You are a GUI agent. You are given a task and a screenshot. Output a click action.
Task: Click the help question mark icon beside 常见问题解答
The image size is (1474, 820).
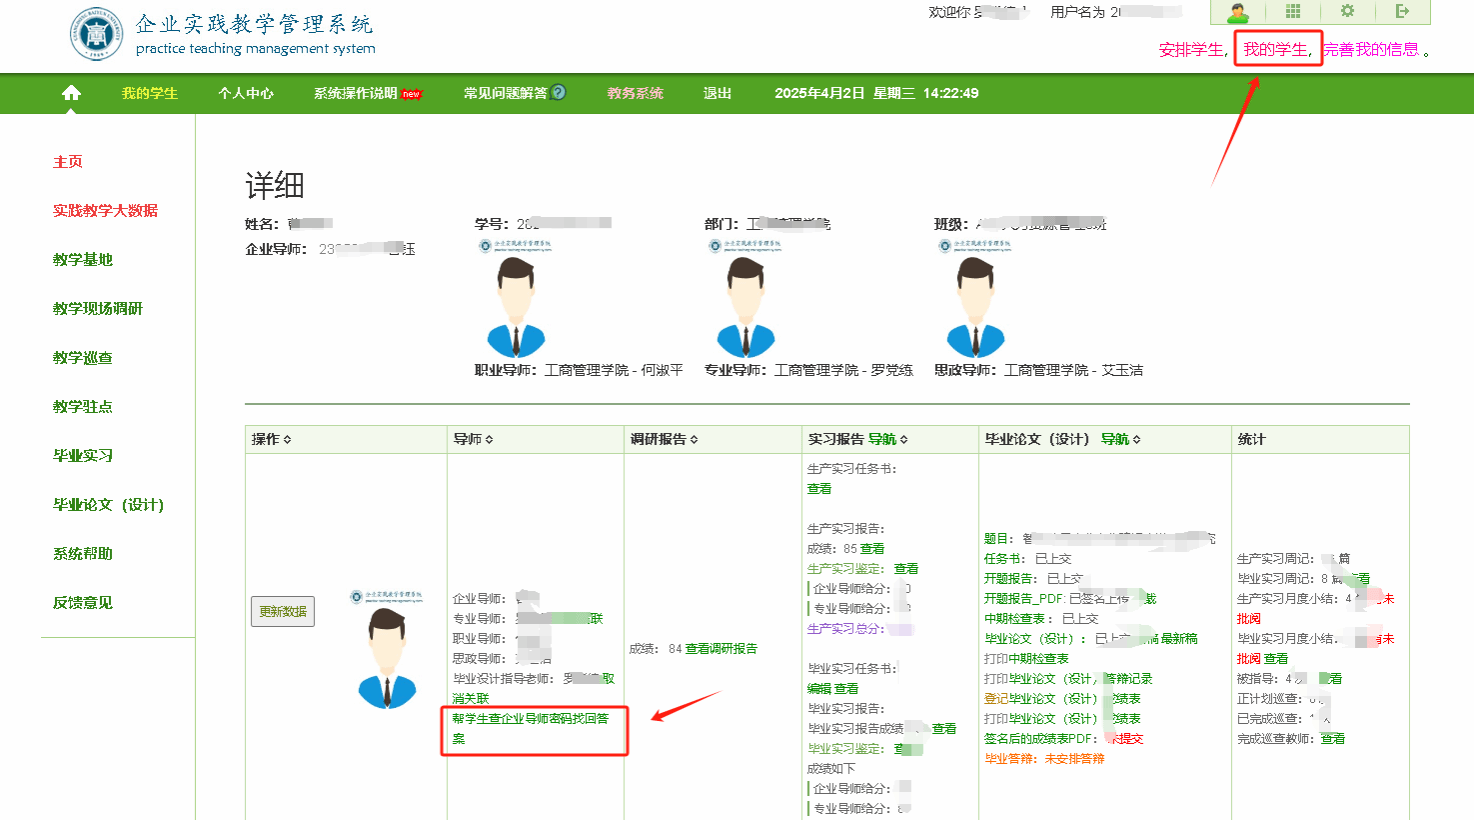(559, 92)
